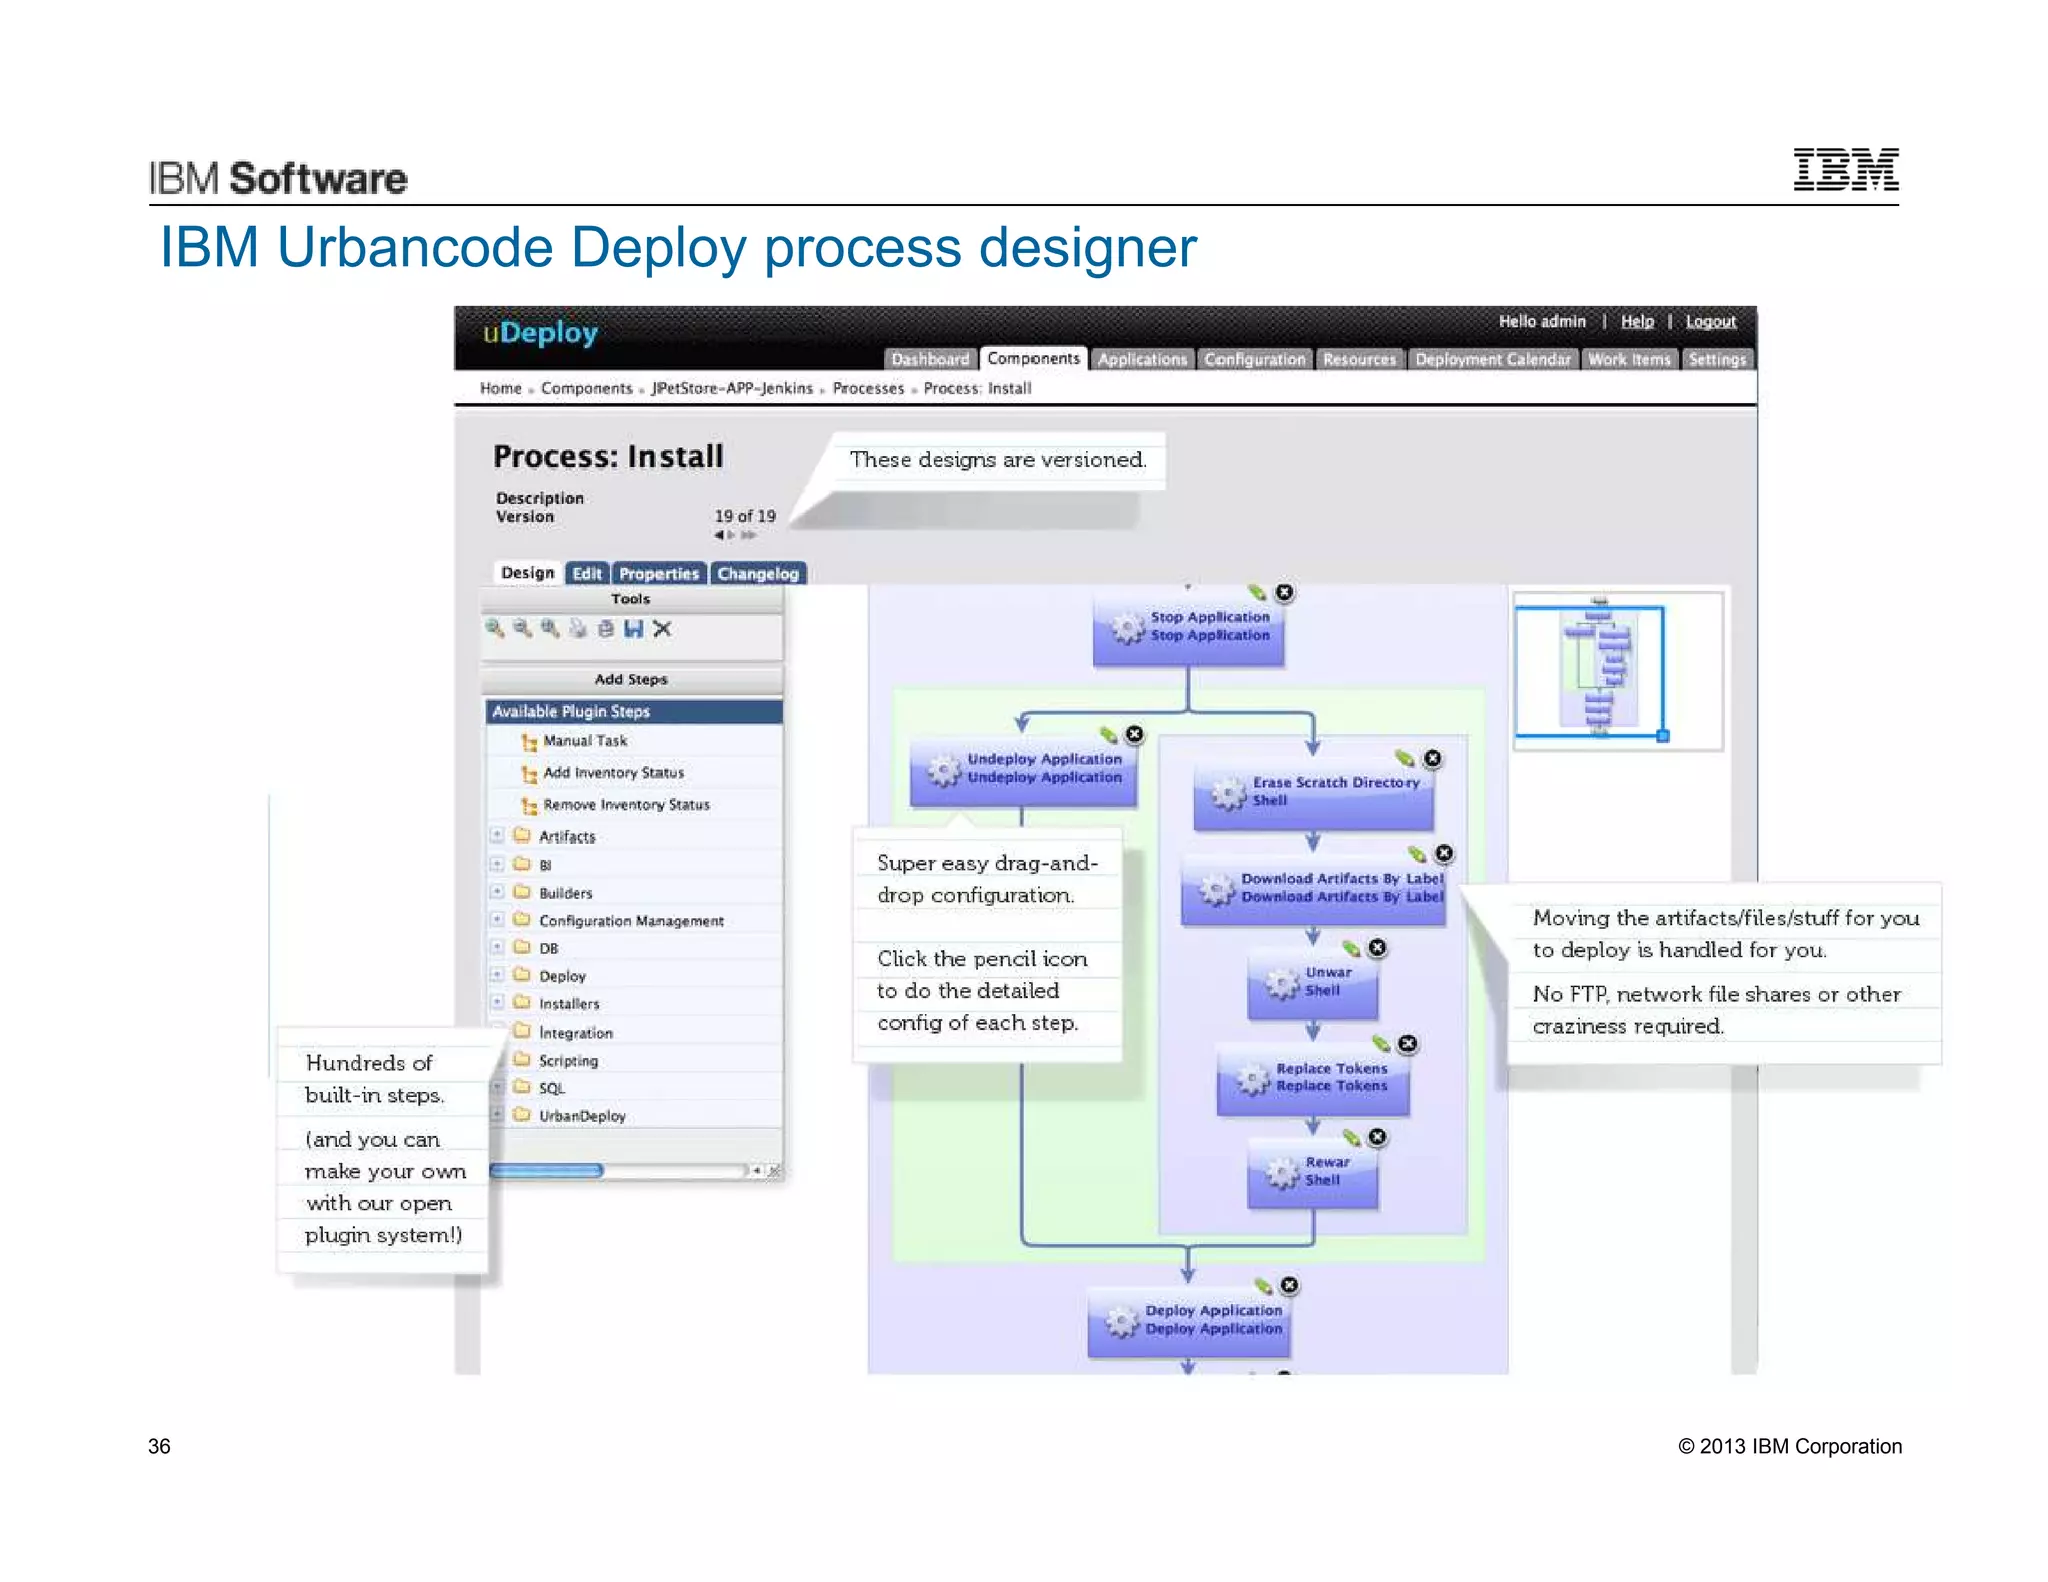Open the Dashboard tab

point(930,359)
